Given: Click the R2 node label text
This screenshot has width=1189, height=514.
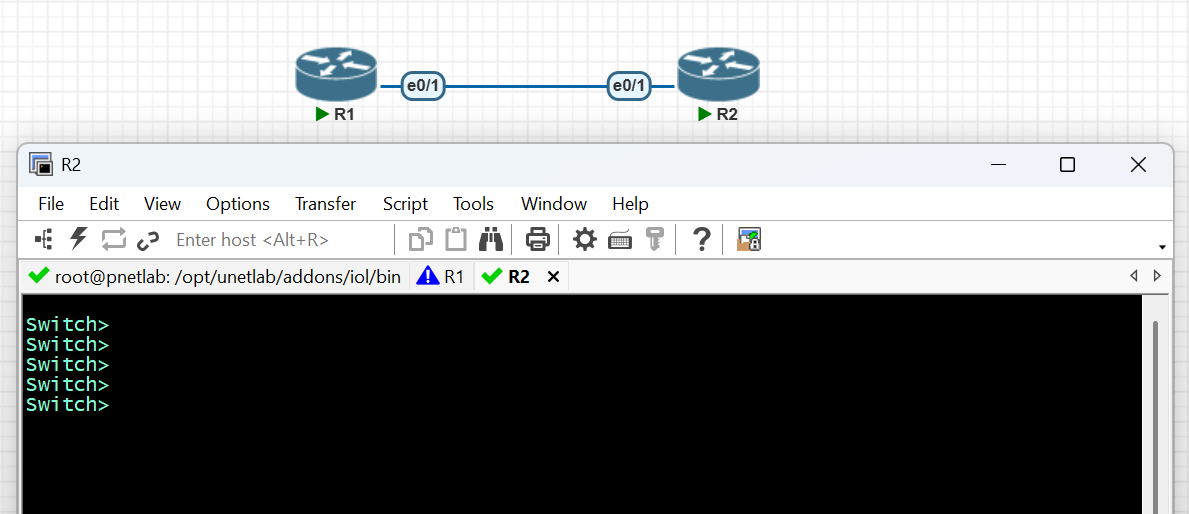Looking at the screenshot, I should (x=726, y=115).
